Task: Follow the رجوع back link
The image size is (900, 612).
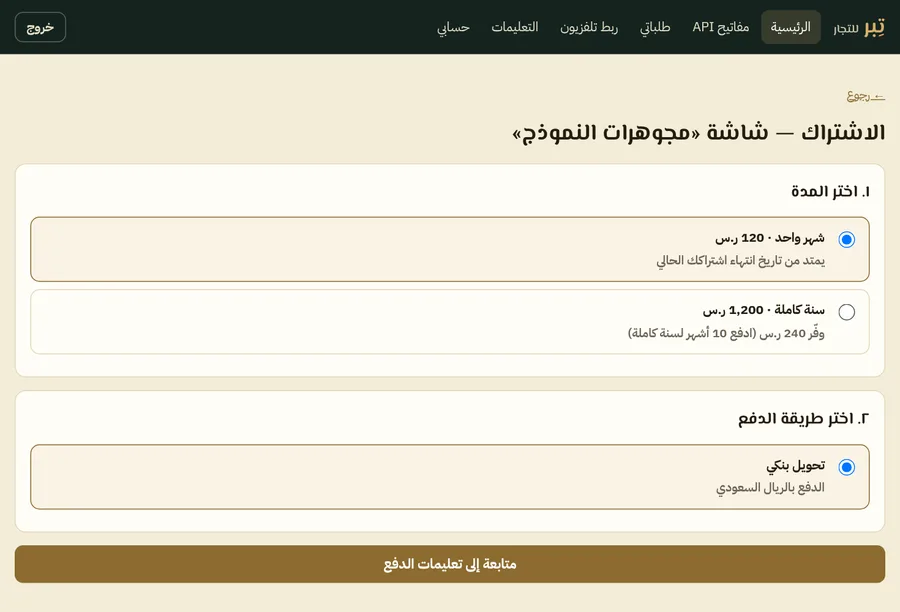Action: (866, 95)
